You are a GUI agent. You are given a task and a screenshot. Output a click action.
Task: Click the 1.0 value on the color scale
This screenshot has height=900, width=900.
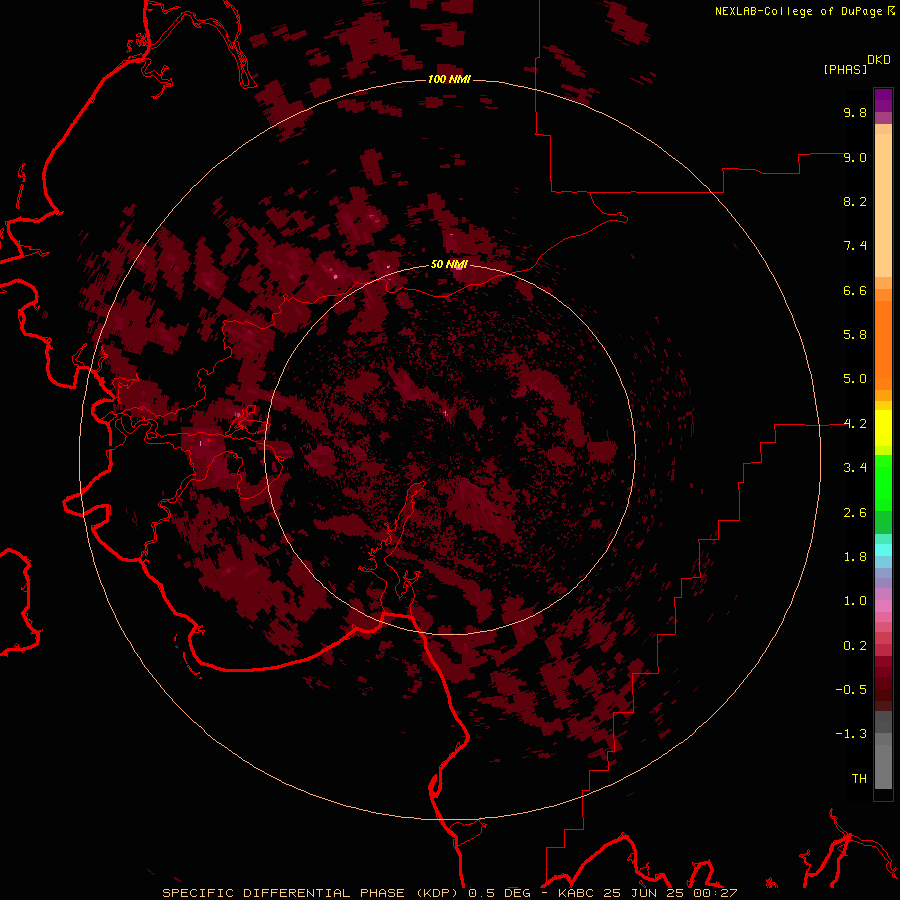tap(855, 601)
